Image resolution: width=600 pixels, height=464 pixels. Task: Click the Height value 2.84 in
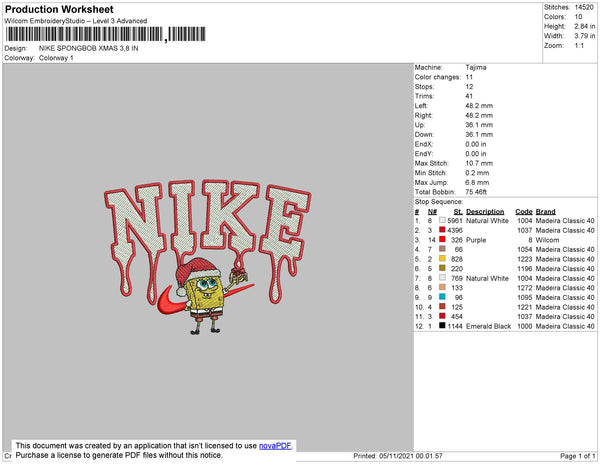[x=585, y=26]
